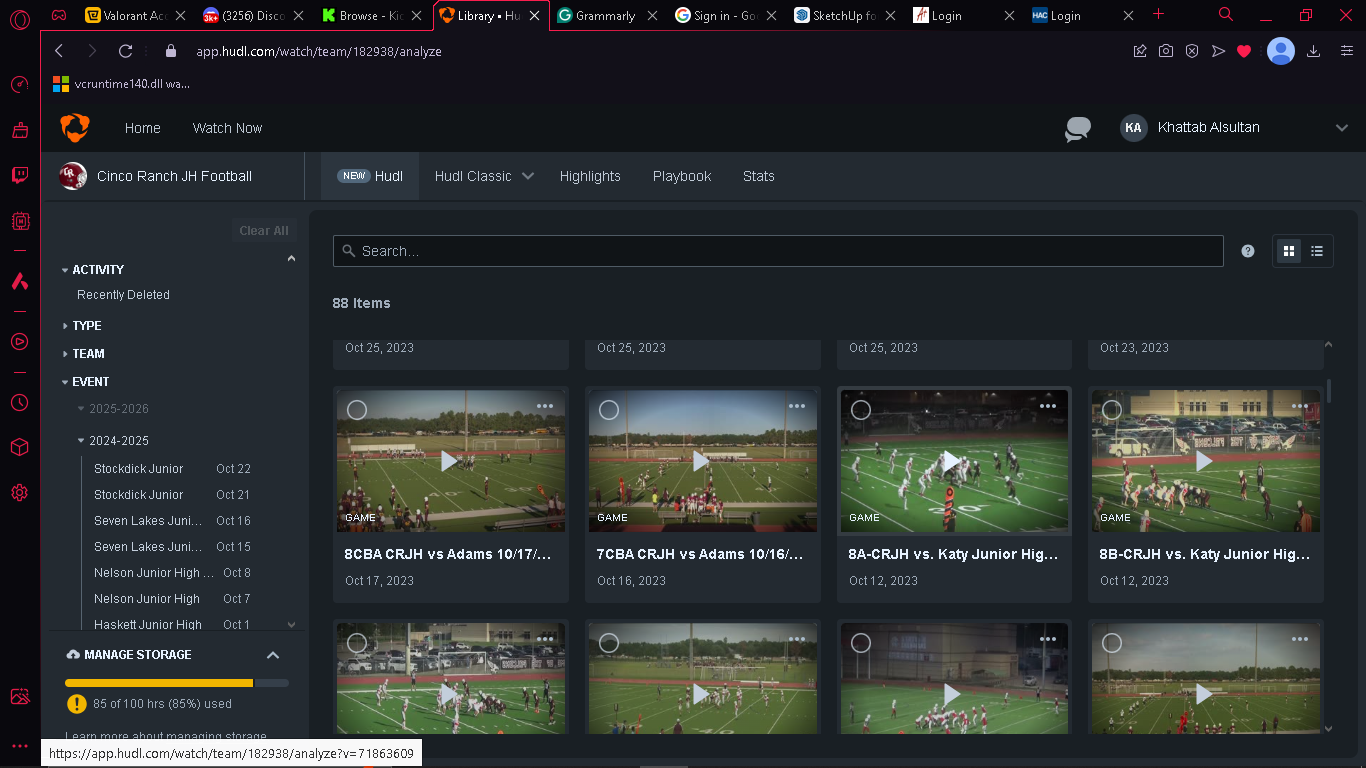The width and height of the screenshot is (1366, 768).
Task: Open options menu for 8CBA CRJH vs Adams
Action: point(545,406)
